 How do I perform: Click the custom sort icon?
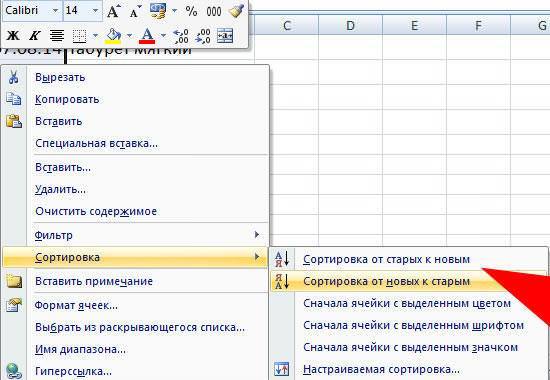pyautogui.click(x=282, y=369)
